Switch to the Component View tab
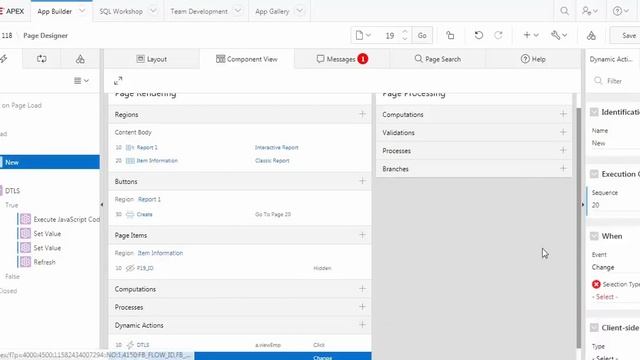Image resolution: width=640 pixels, height=360 pixels. coord(247,59)
